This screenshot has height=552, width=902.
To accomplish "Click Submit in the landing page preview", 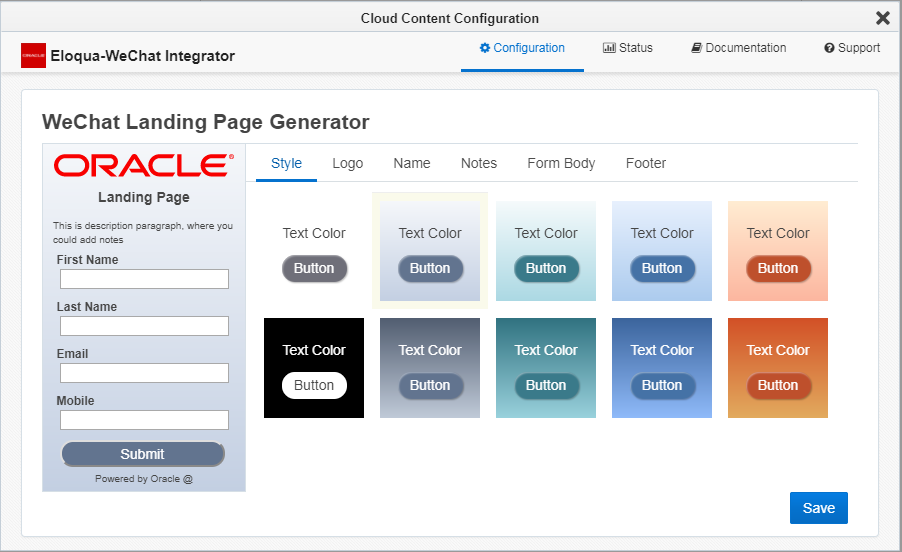I will pos(143,454).
